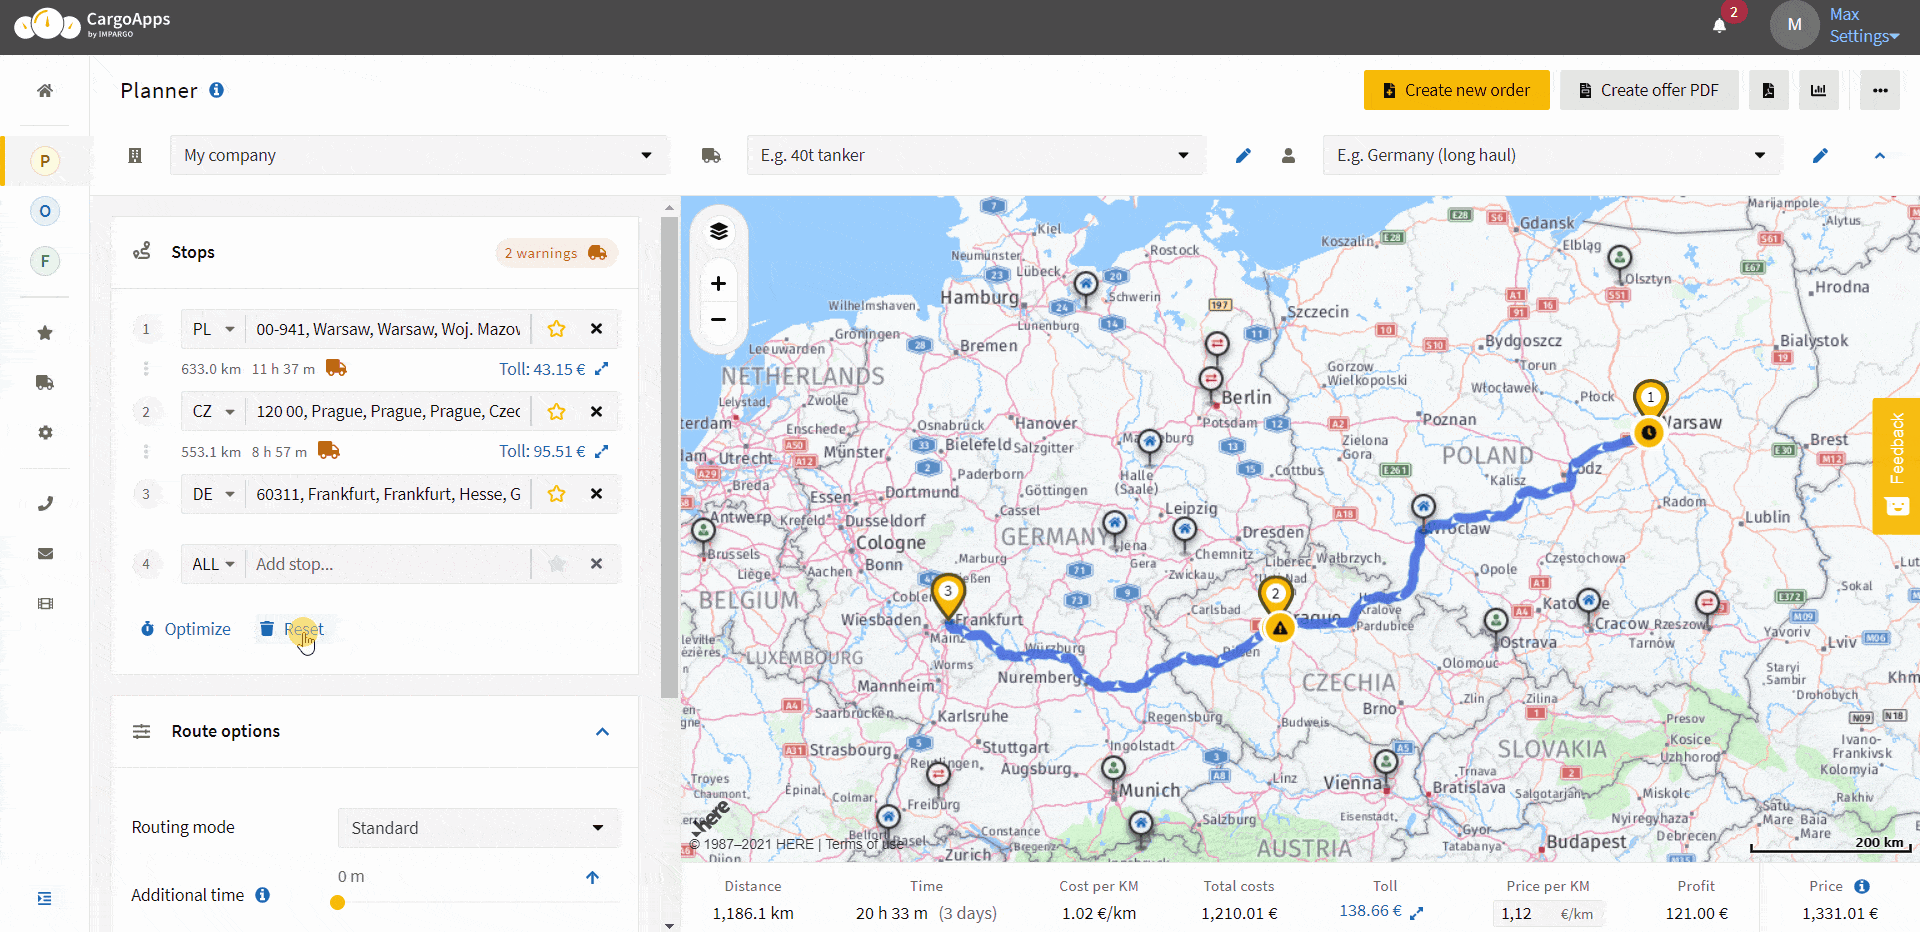Viewport: 1920px width, 932px height.
Task: Open the Home icon in the sidebar
Action: coord(44,90)
